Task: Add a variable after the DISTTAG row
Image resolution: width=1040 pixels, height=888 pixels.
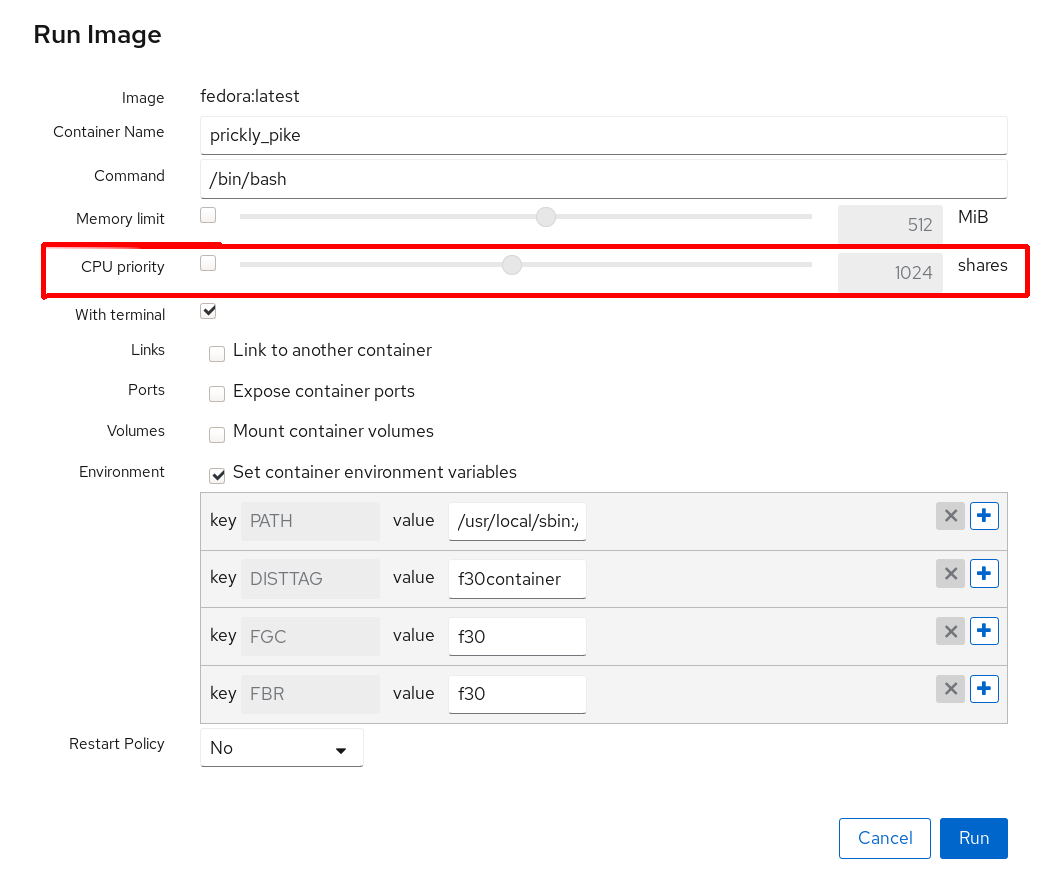Action: click(x=984, y=574)
